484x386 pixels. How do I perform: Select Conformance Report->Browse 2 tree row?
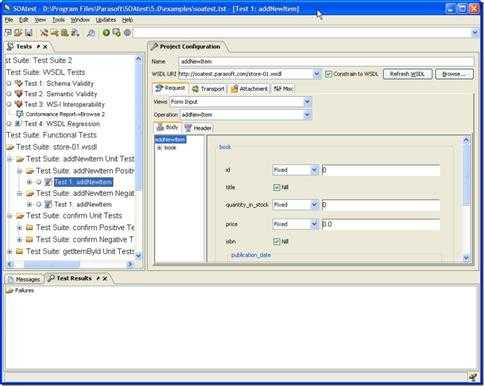coord(65,114)
